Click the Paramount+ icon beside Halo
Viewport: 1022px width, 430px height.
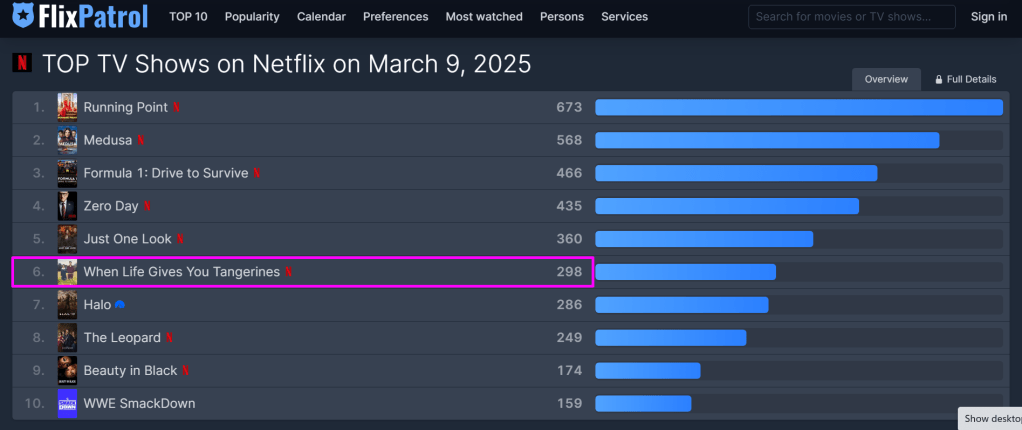click(x=120, y=305)
